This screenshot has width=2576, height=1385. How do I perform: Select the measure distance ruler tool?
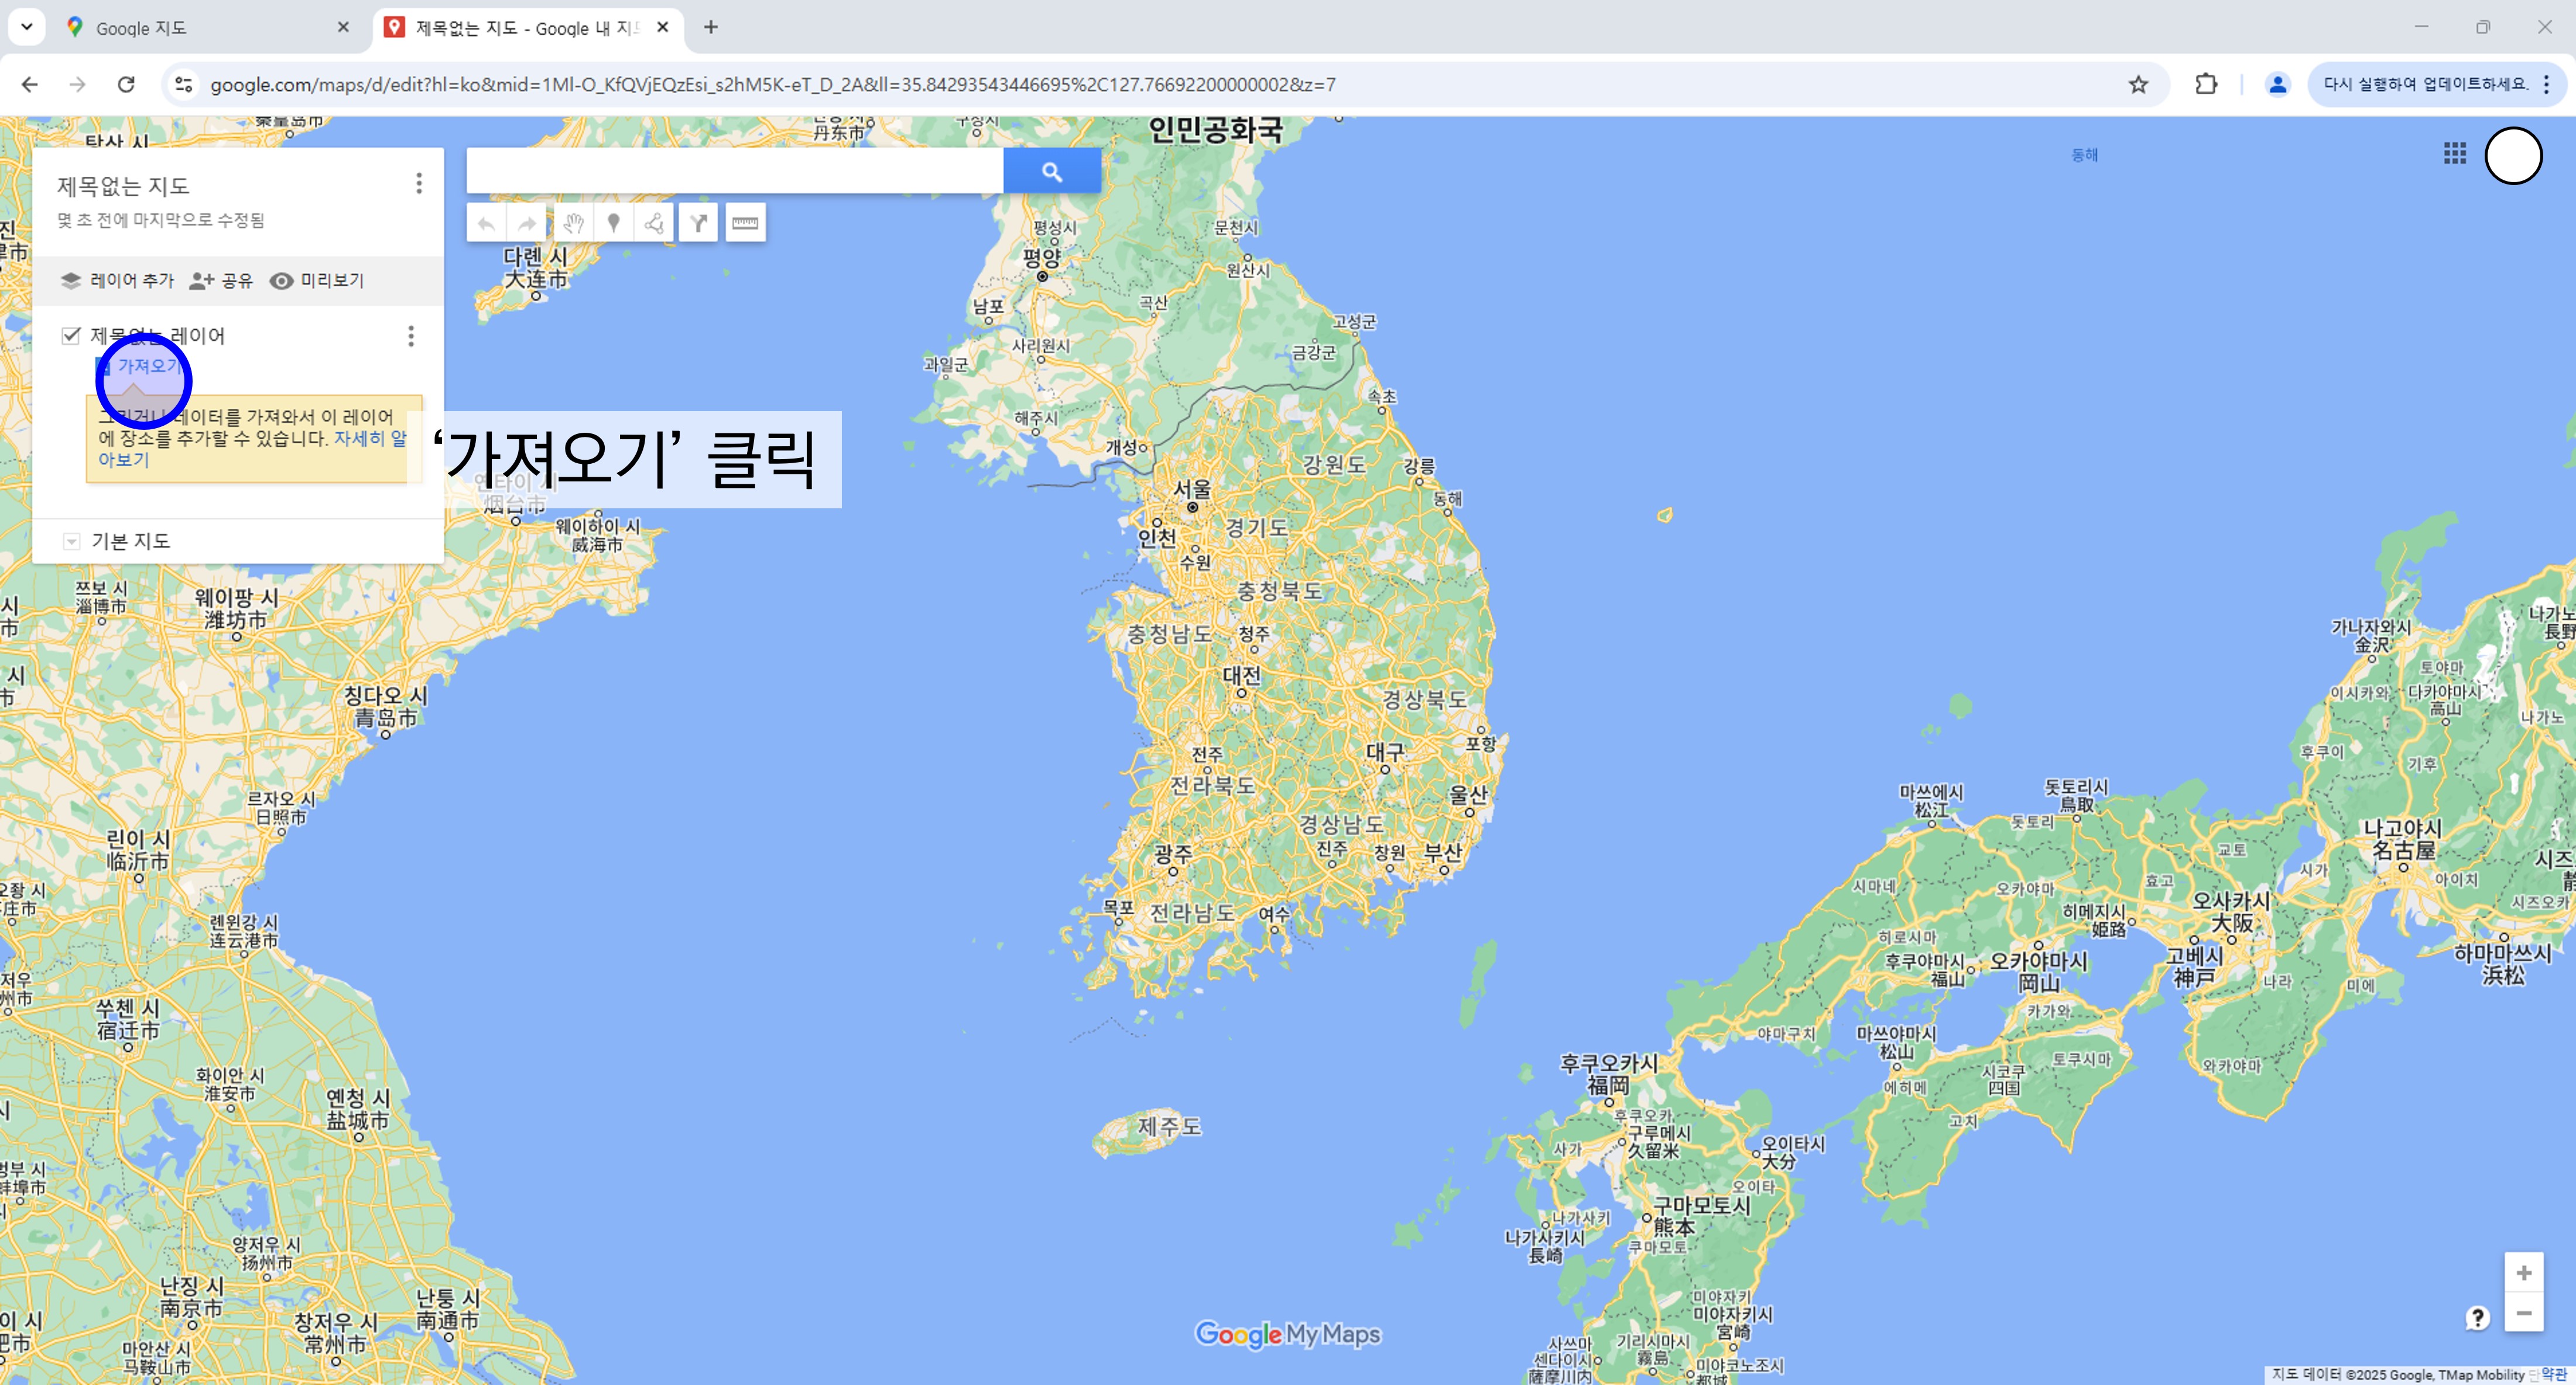(745, 223)
